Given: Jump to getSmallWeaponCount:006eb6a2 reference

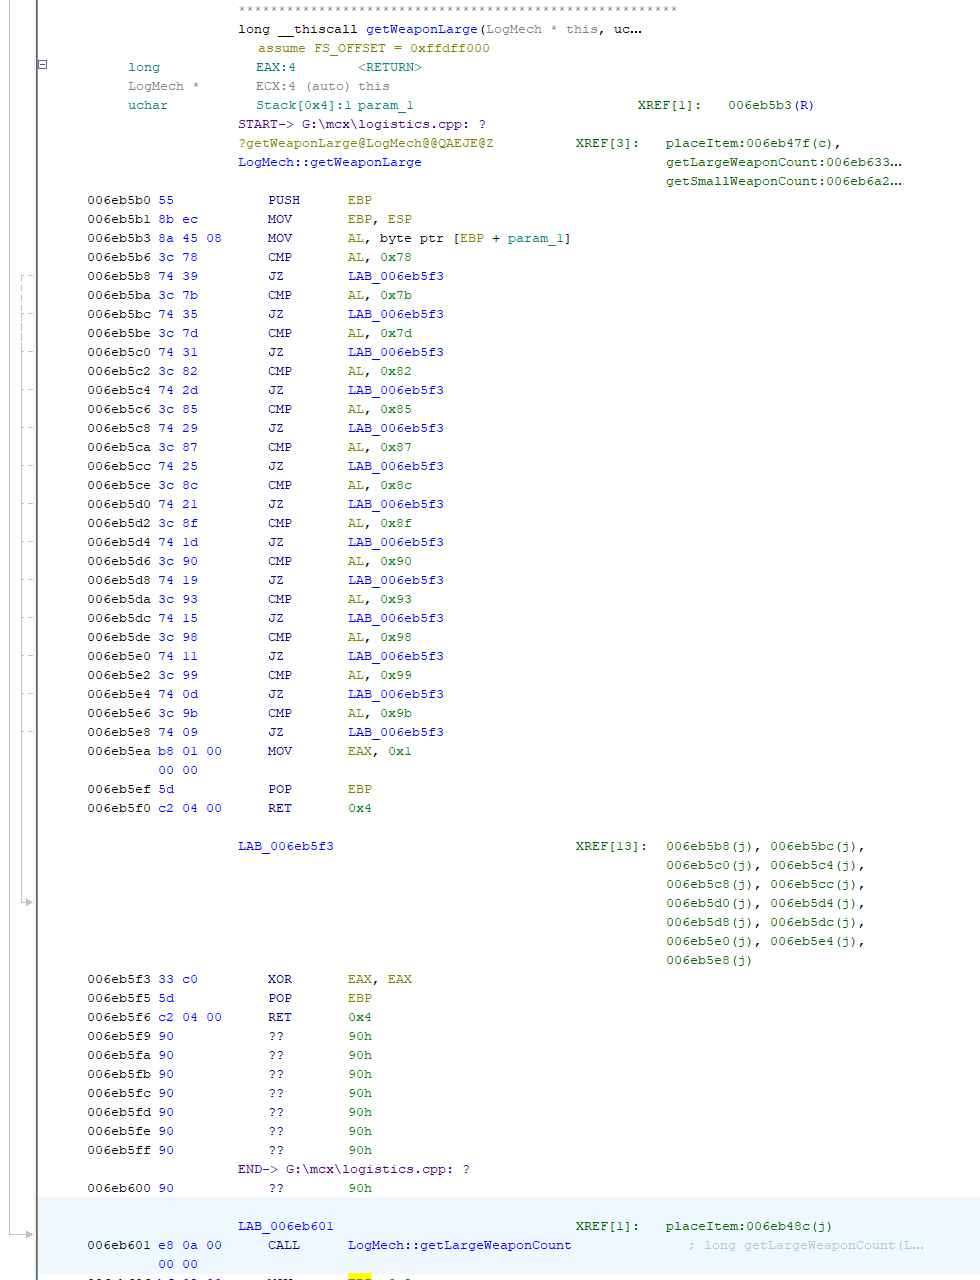Looking at the screenshot, I should point(784,181).
